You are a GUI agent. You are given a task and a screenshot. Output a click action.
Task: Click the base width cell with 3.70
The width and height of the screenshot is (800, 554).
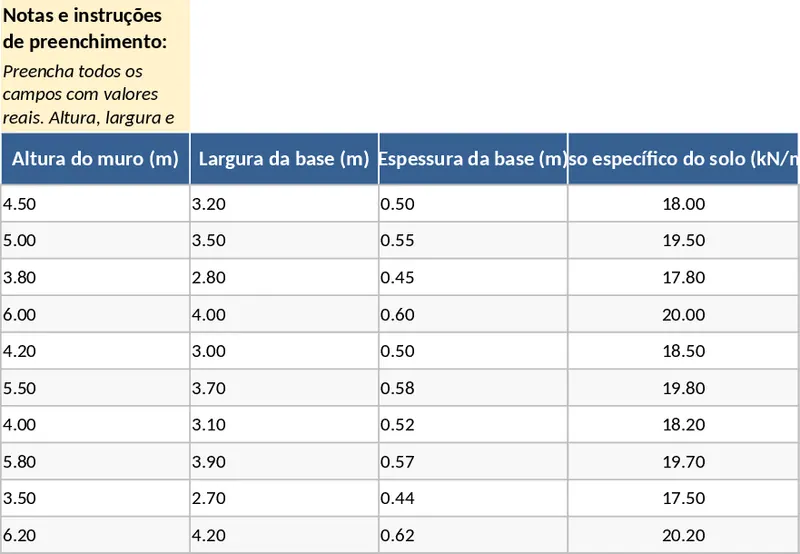pyautogui.click(x=284, y=388)
